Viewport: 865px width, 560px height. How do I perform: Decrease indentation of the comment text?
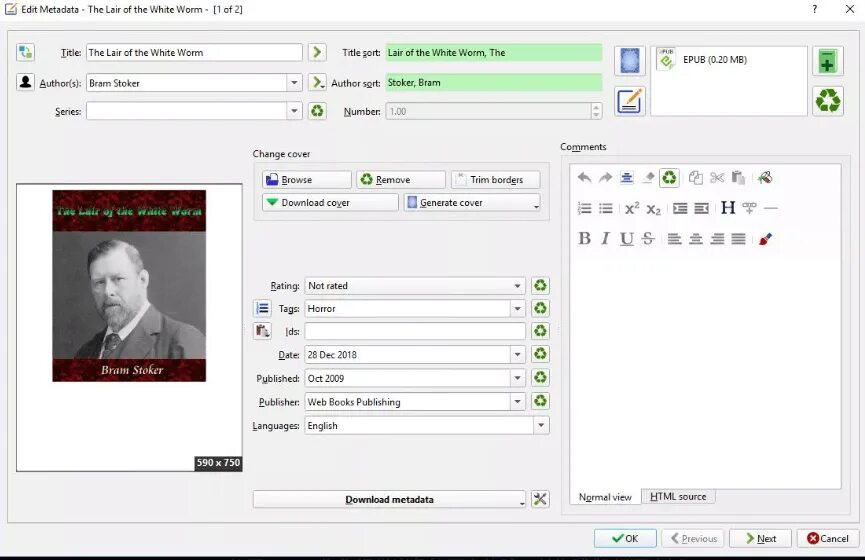coord(701,208)
